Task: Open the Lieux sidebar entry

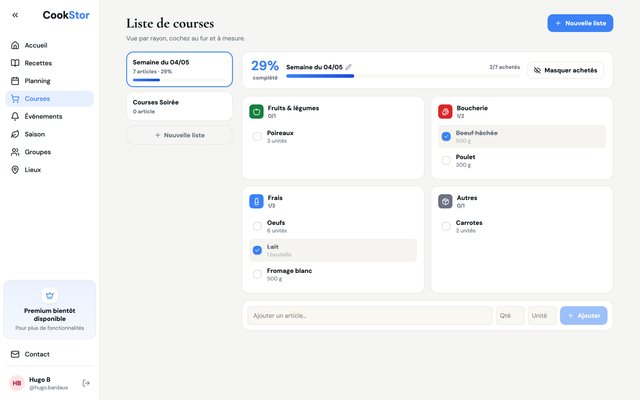Action: pyautogui.click(x=49, y=170)
